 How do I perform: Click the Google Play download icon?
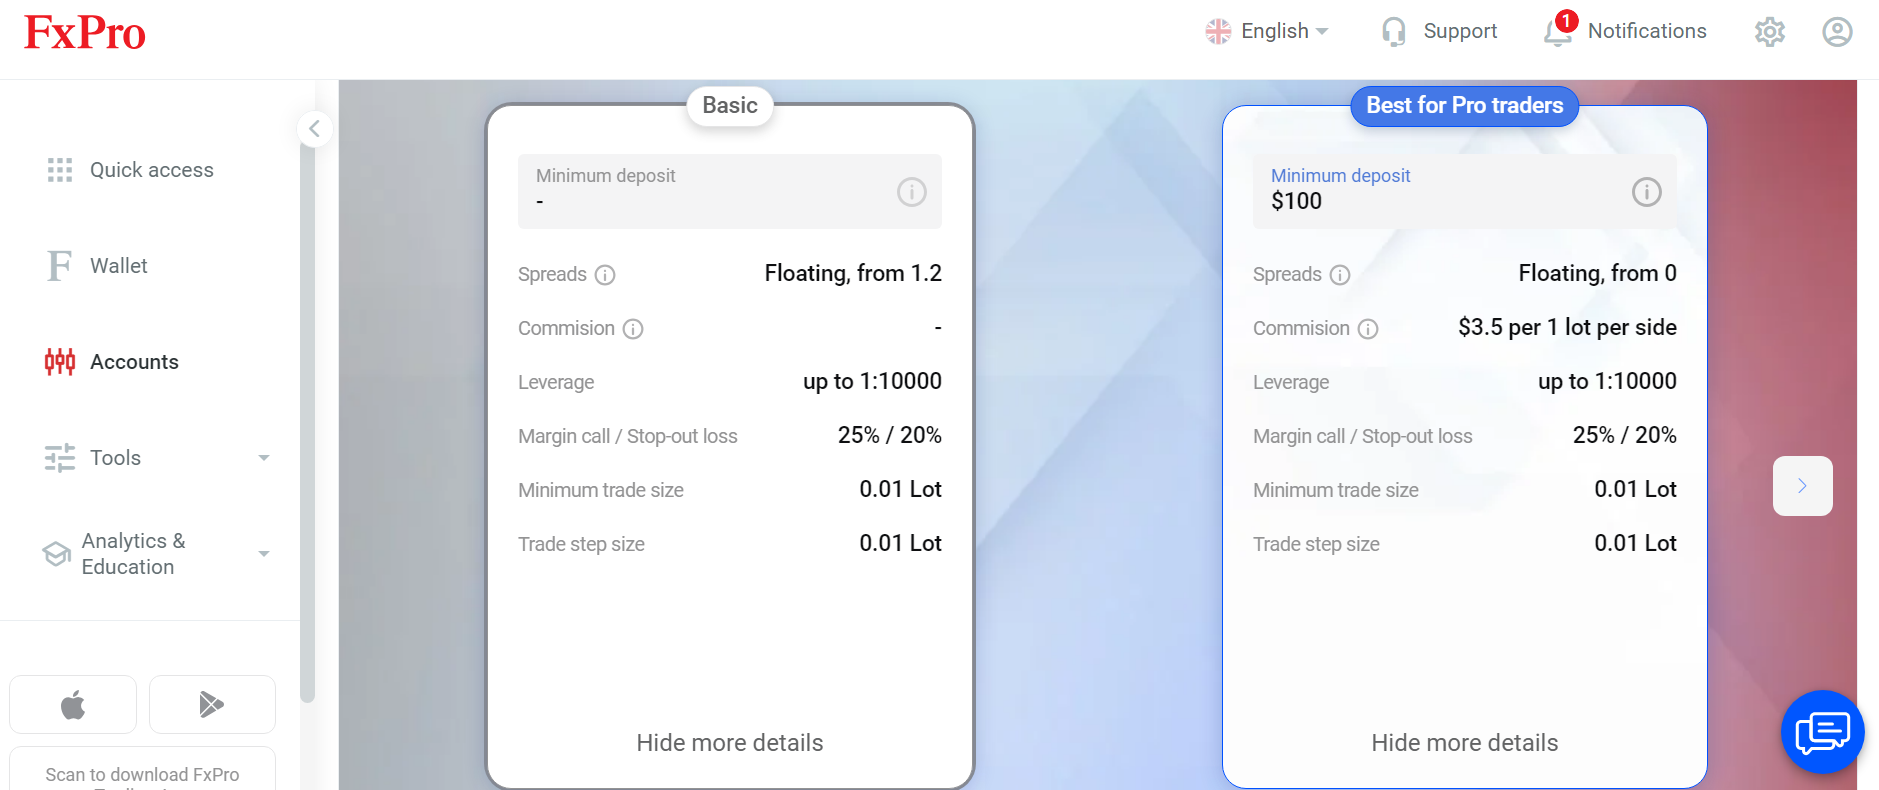(x=211, y=705)
